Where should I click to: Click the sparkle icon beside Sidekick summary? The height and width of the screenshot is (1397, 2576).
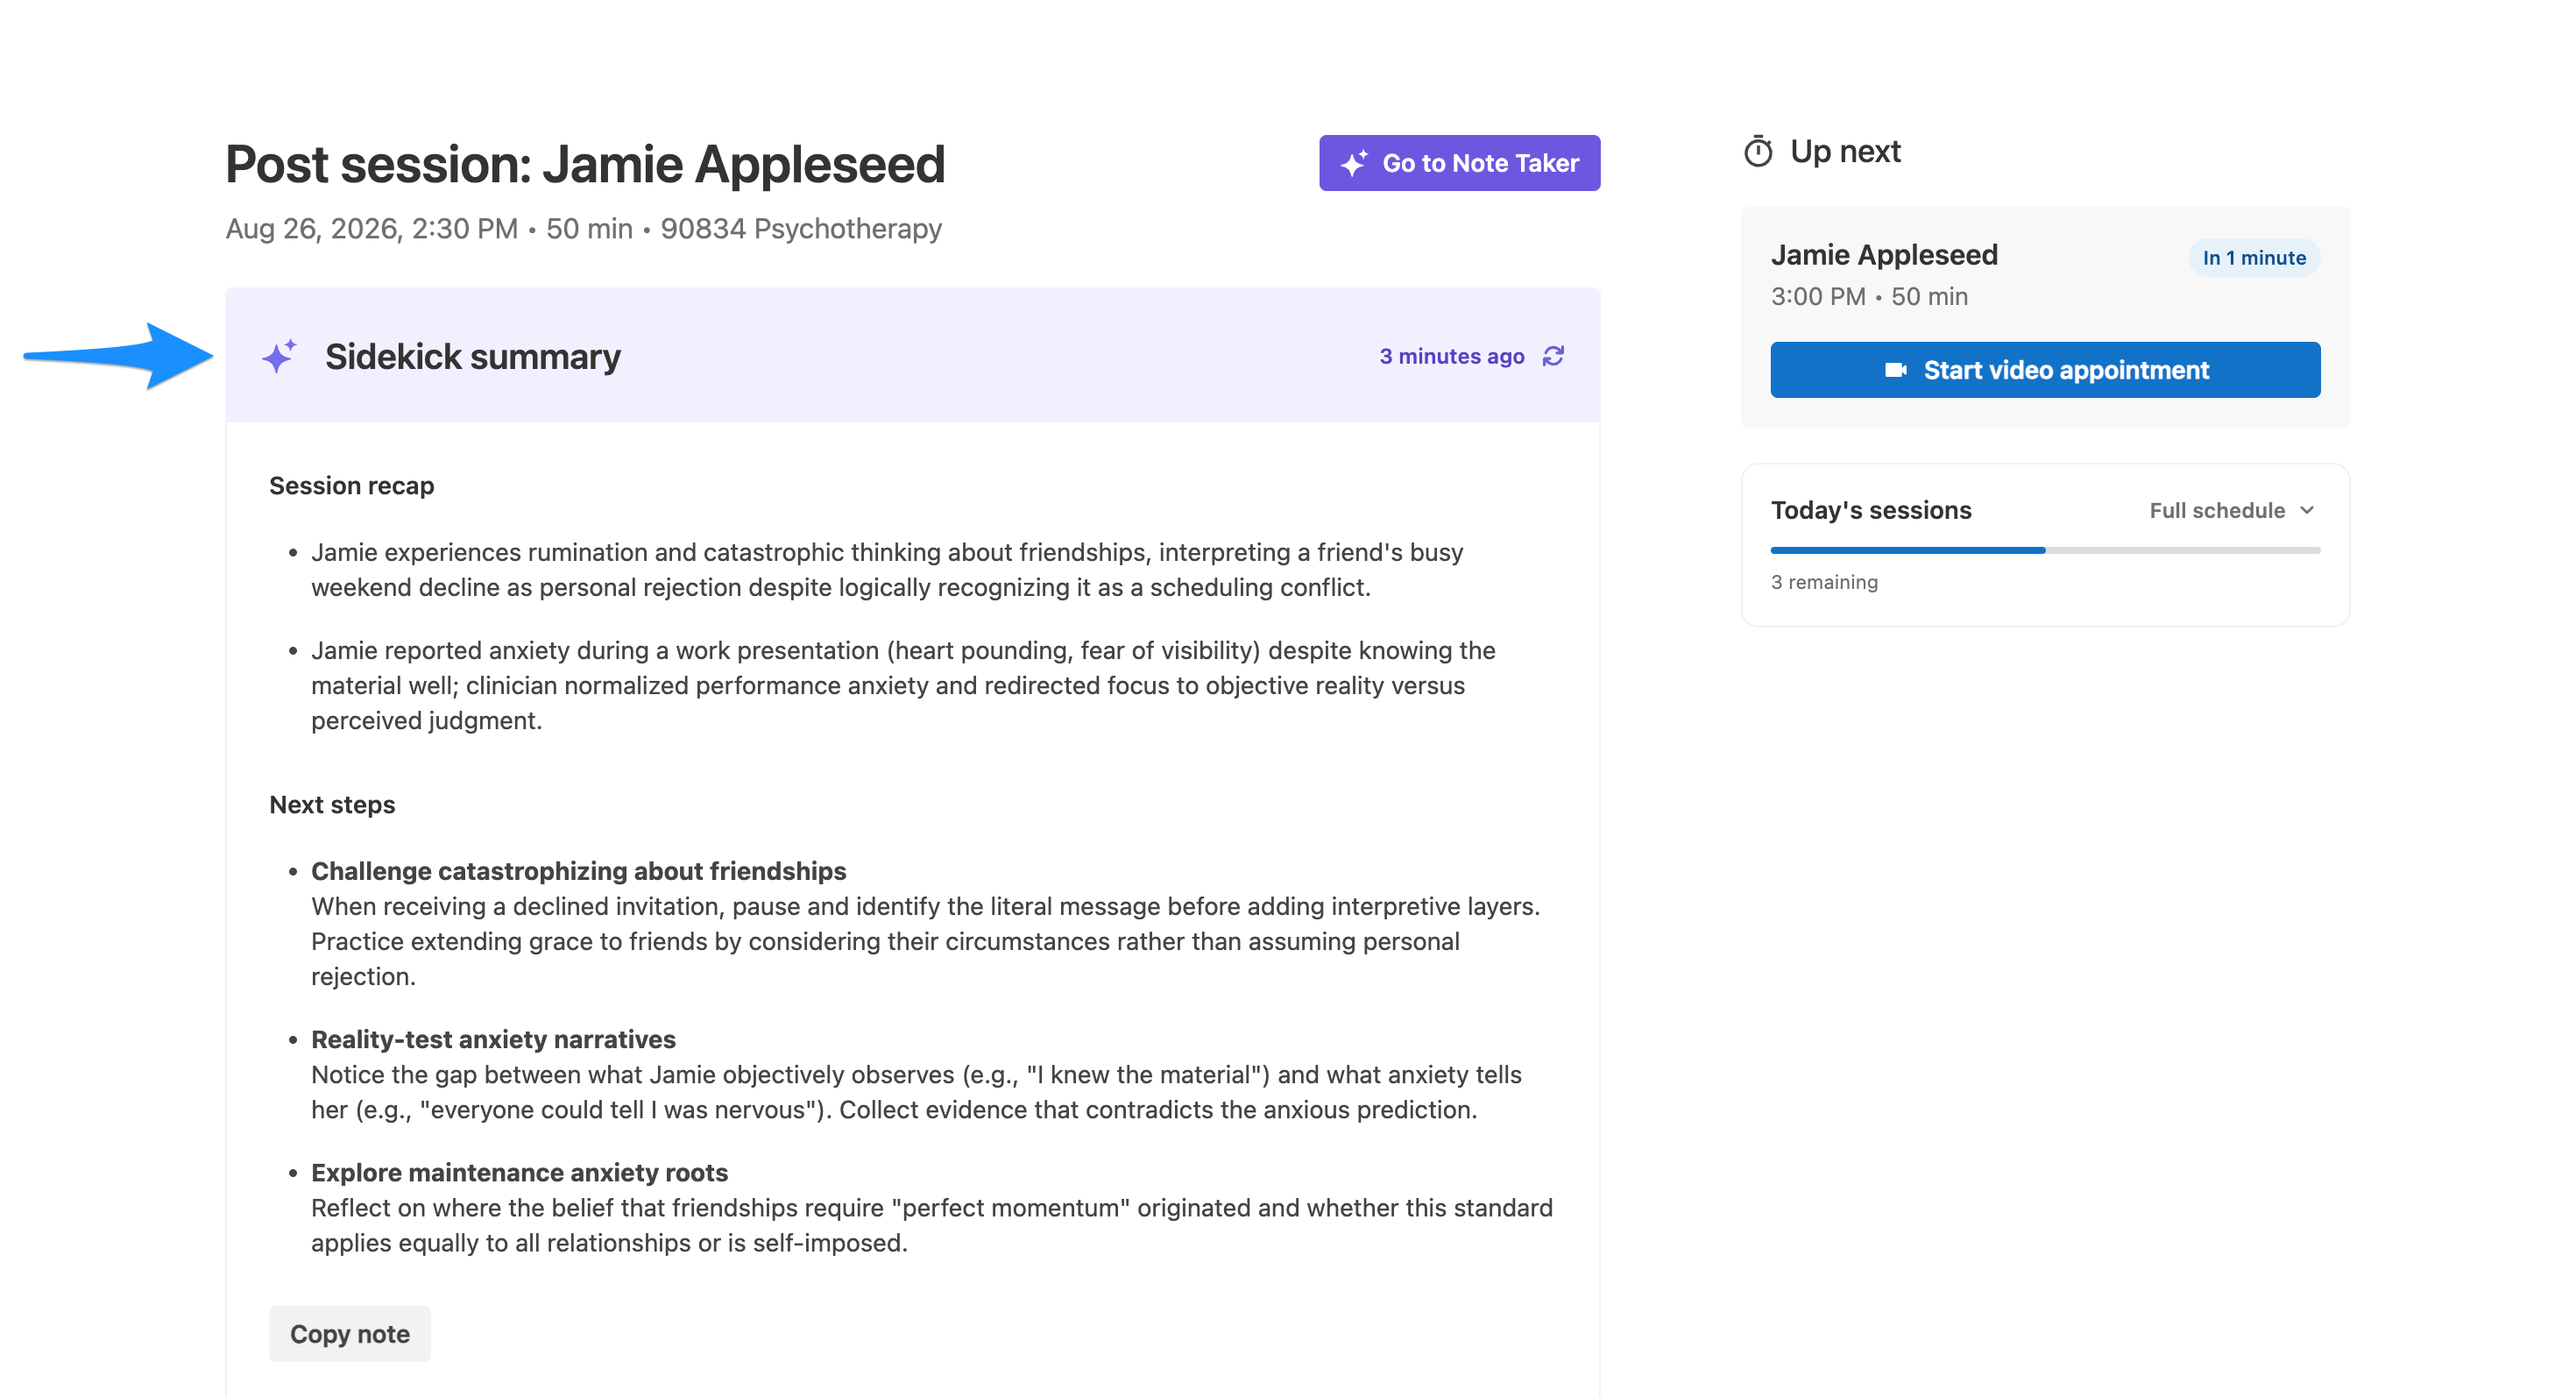[x=279, y=356]
